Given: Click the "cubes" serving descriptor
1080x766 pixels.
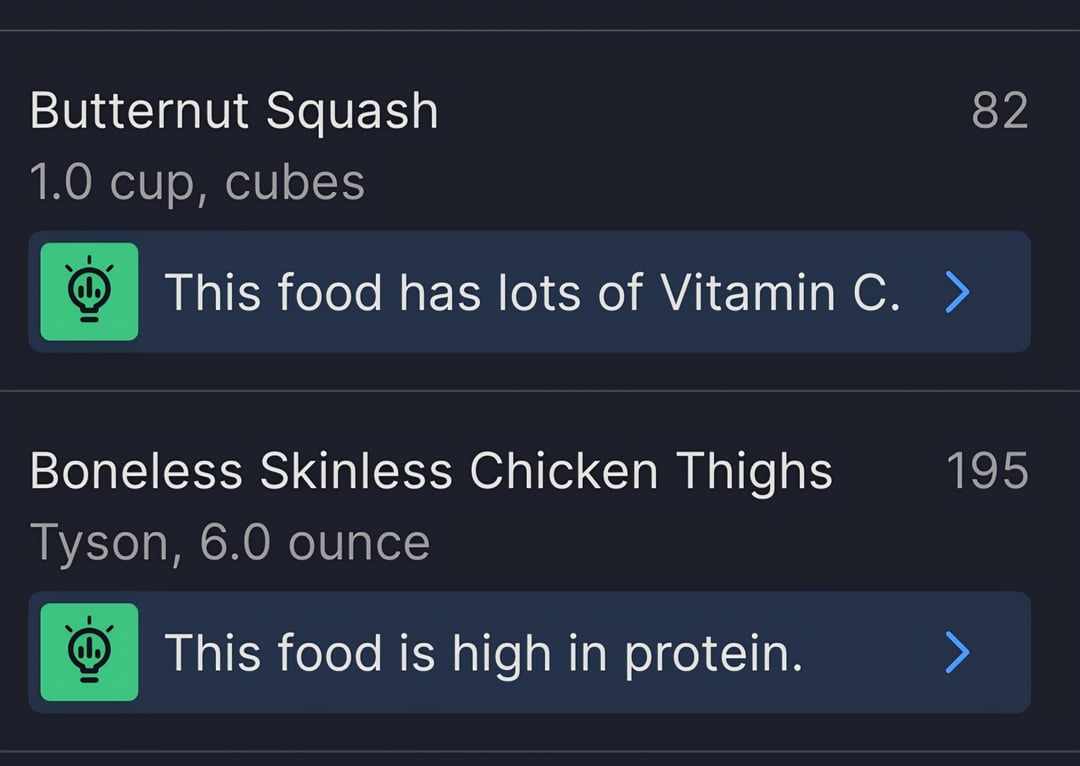Looking at the screenshot, I should (295, 183).
